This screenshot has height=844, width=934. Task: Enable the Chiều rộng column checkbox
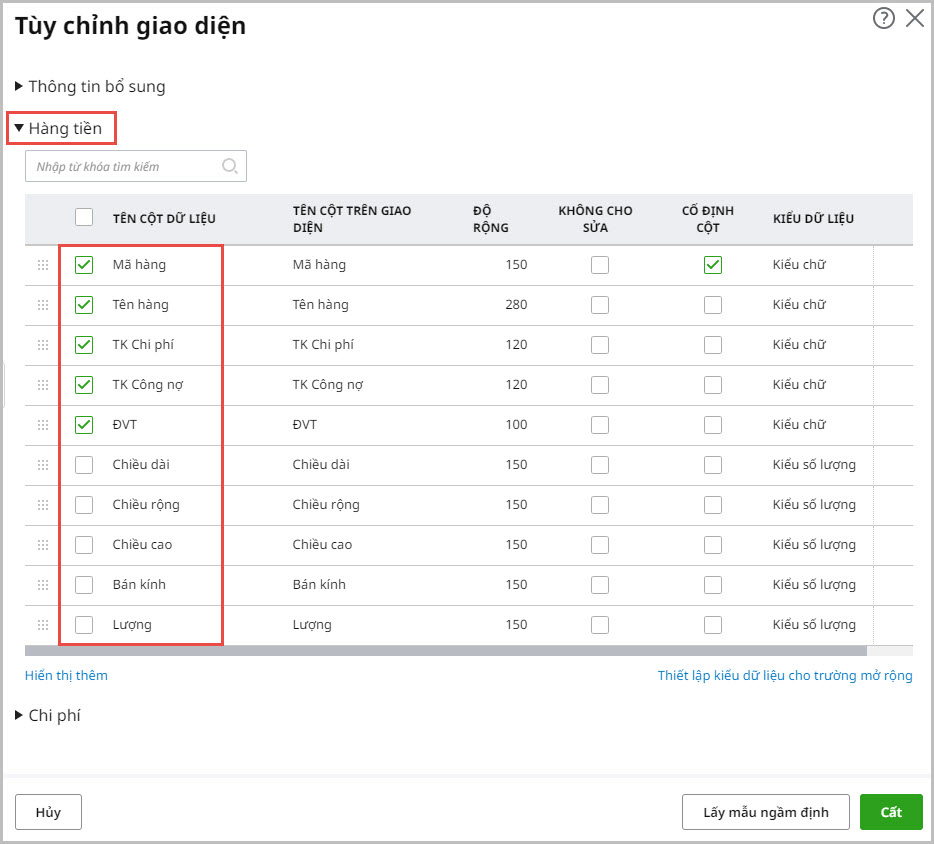point(84,505)
